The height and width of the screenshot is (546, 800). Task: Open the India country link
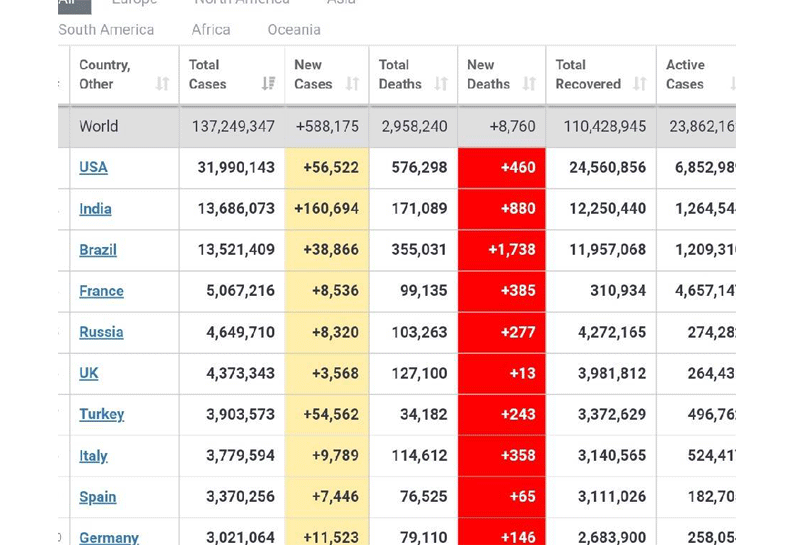tap(95, 209)
